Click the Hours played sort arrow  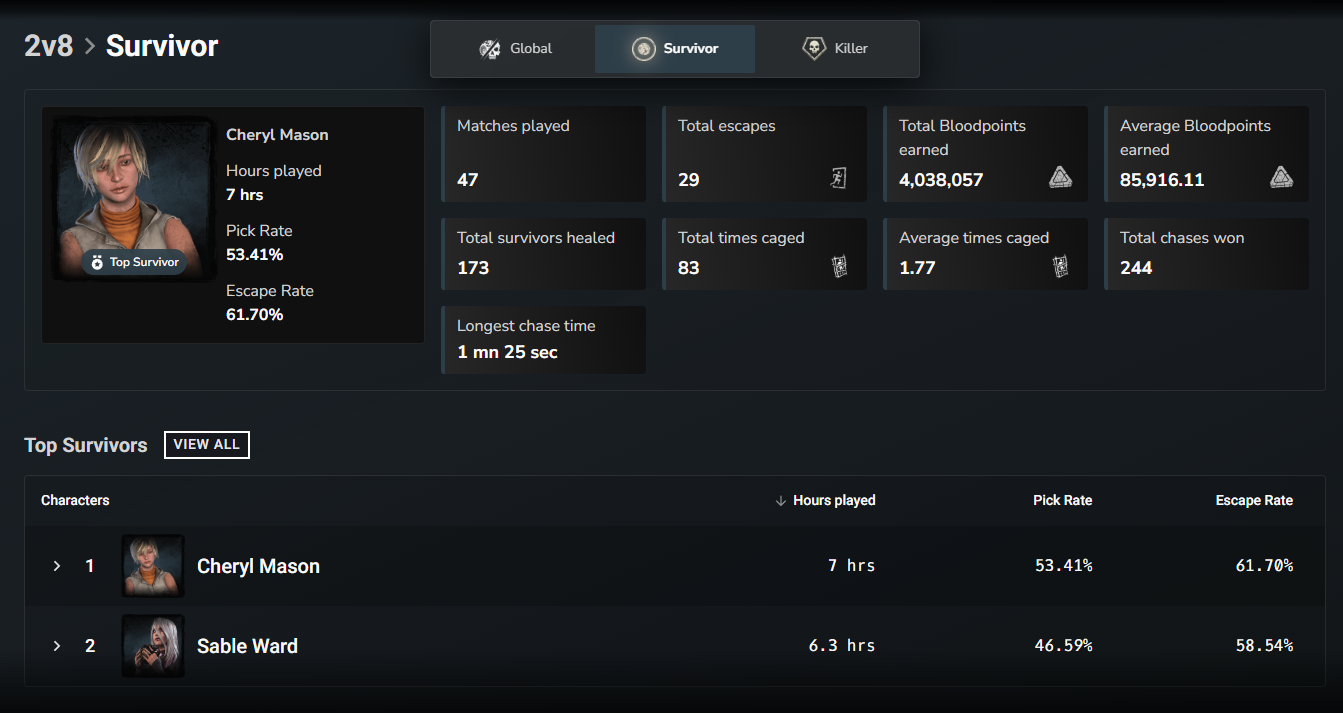pos(781,500)
